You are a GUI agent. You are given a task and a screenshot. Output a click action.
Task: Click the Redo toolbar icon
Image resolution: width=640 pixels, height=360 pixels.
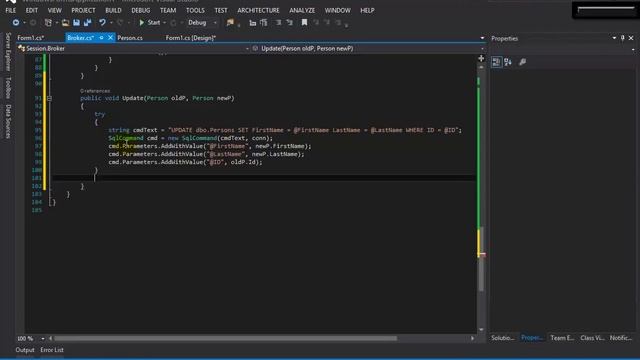pos(120,23)
